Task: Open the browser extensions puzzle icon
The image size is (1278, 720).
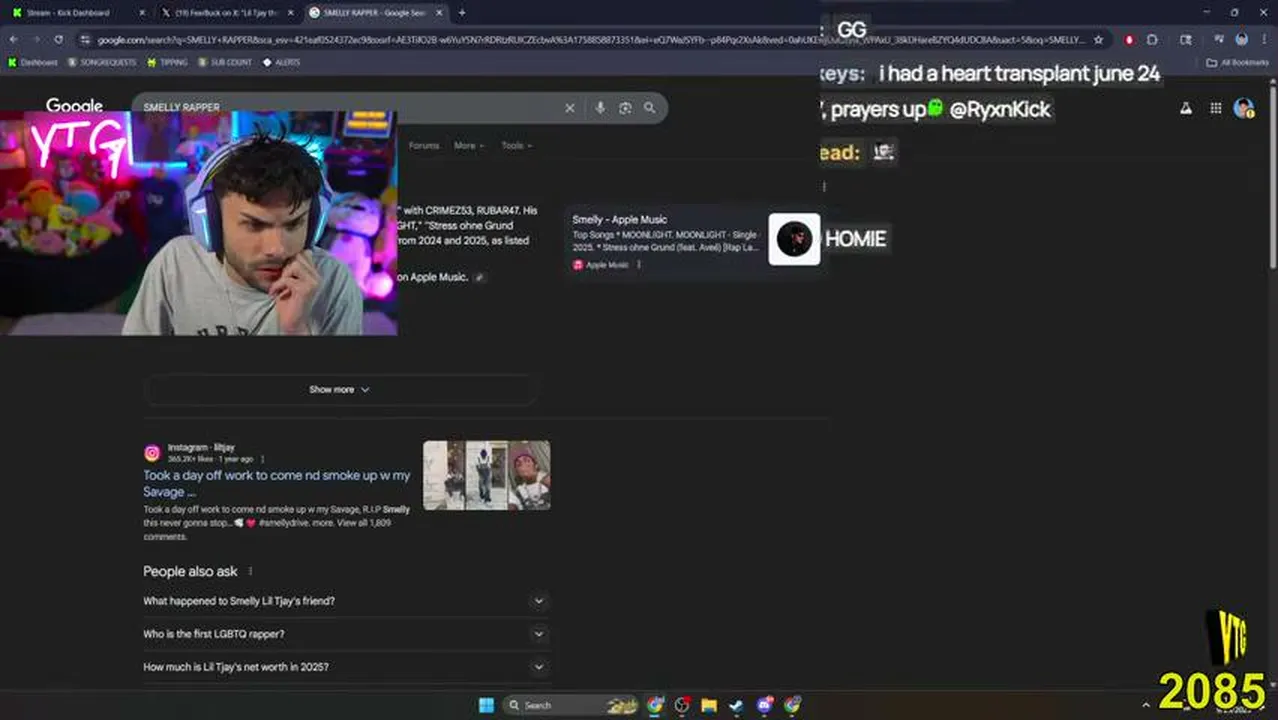Action: [x=1152, y=39]
